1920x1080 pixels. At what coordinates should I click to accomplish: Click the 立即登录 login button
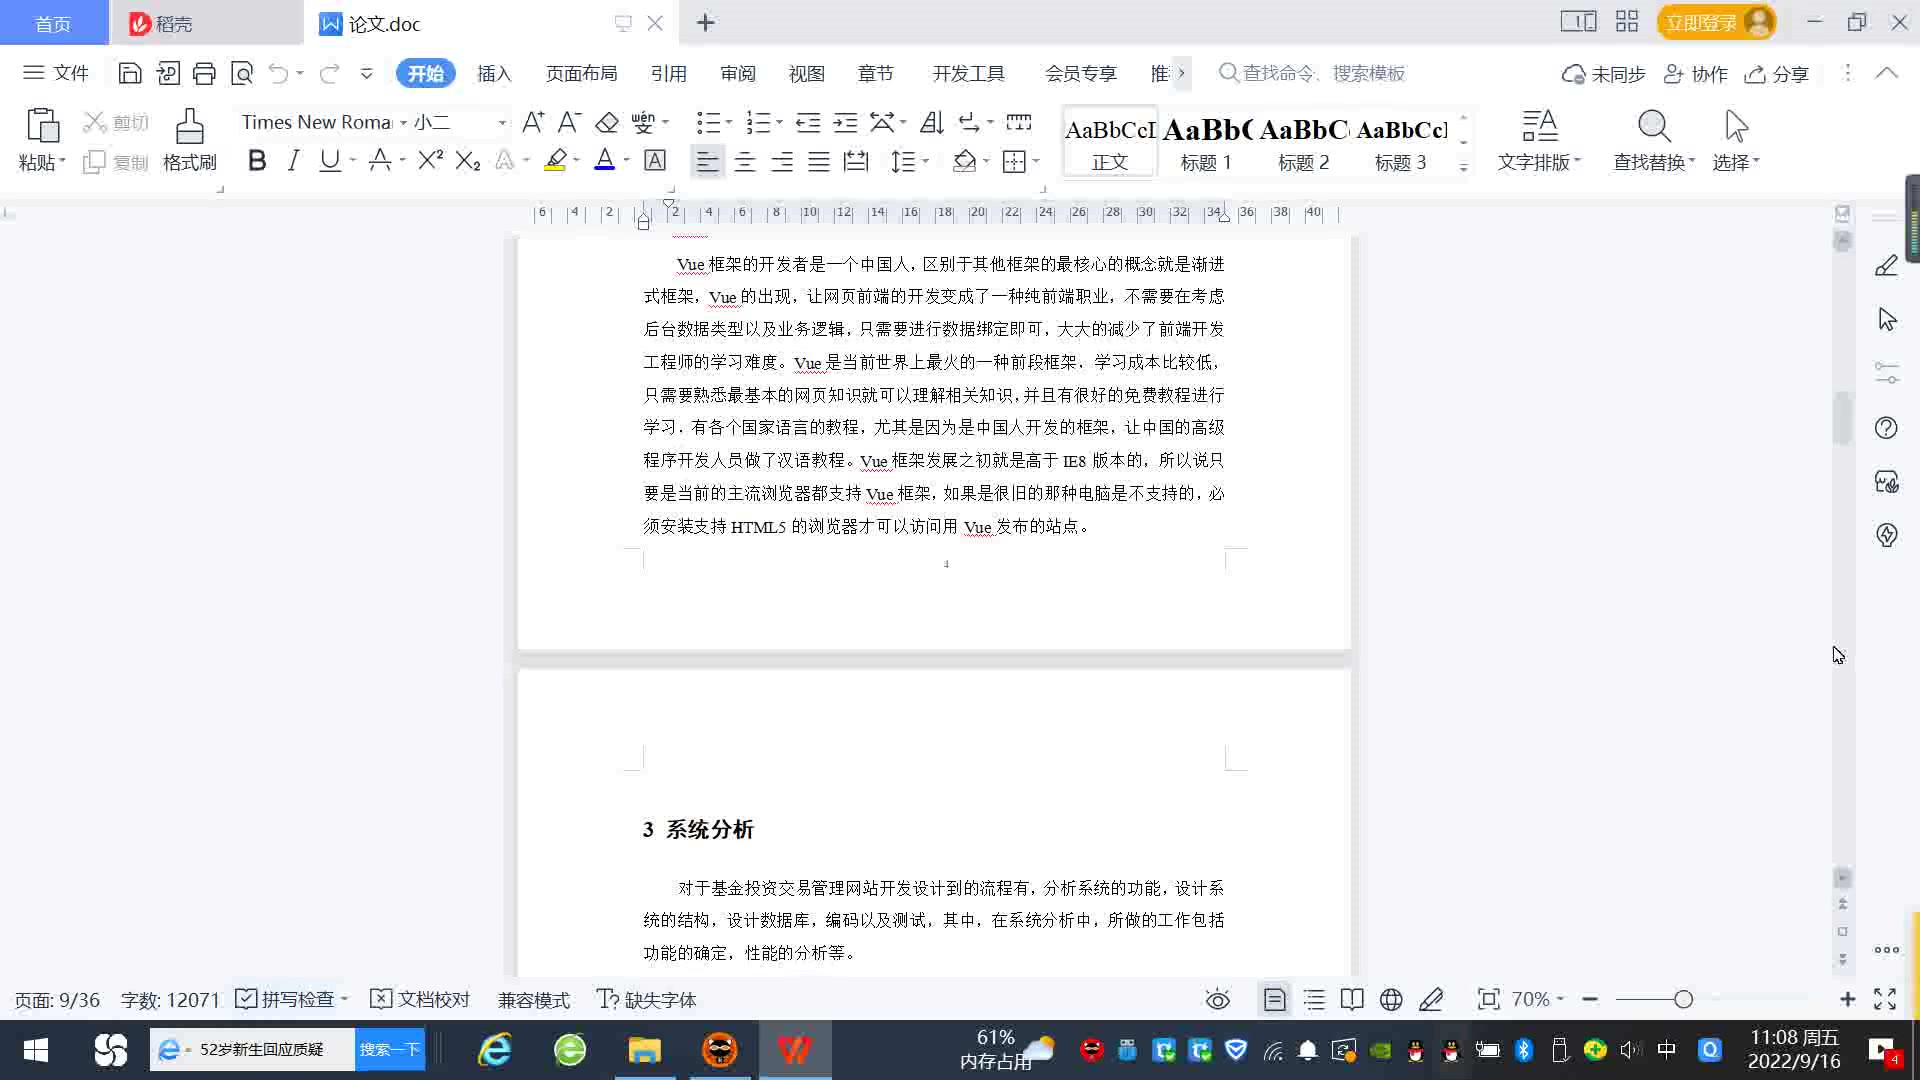1700,22
